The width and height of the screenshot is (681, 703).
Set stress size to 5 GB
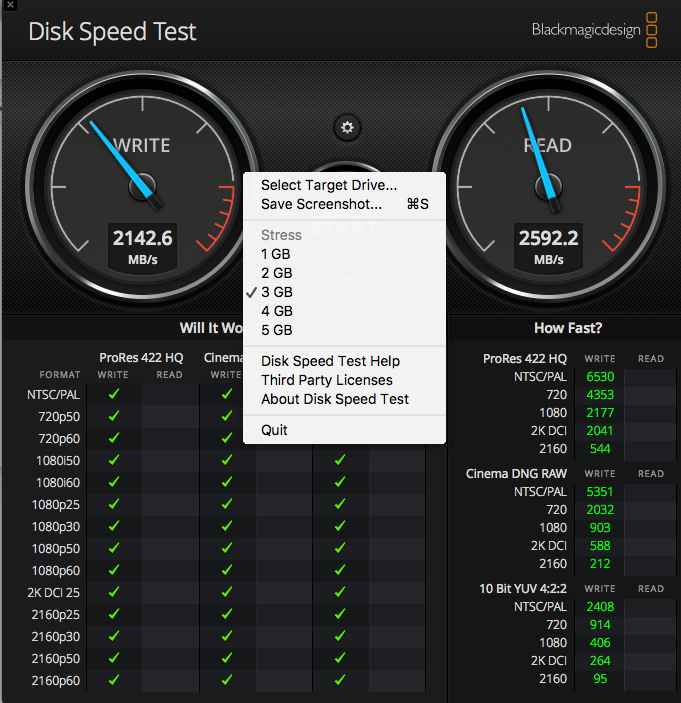click(x=344, y=330)
